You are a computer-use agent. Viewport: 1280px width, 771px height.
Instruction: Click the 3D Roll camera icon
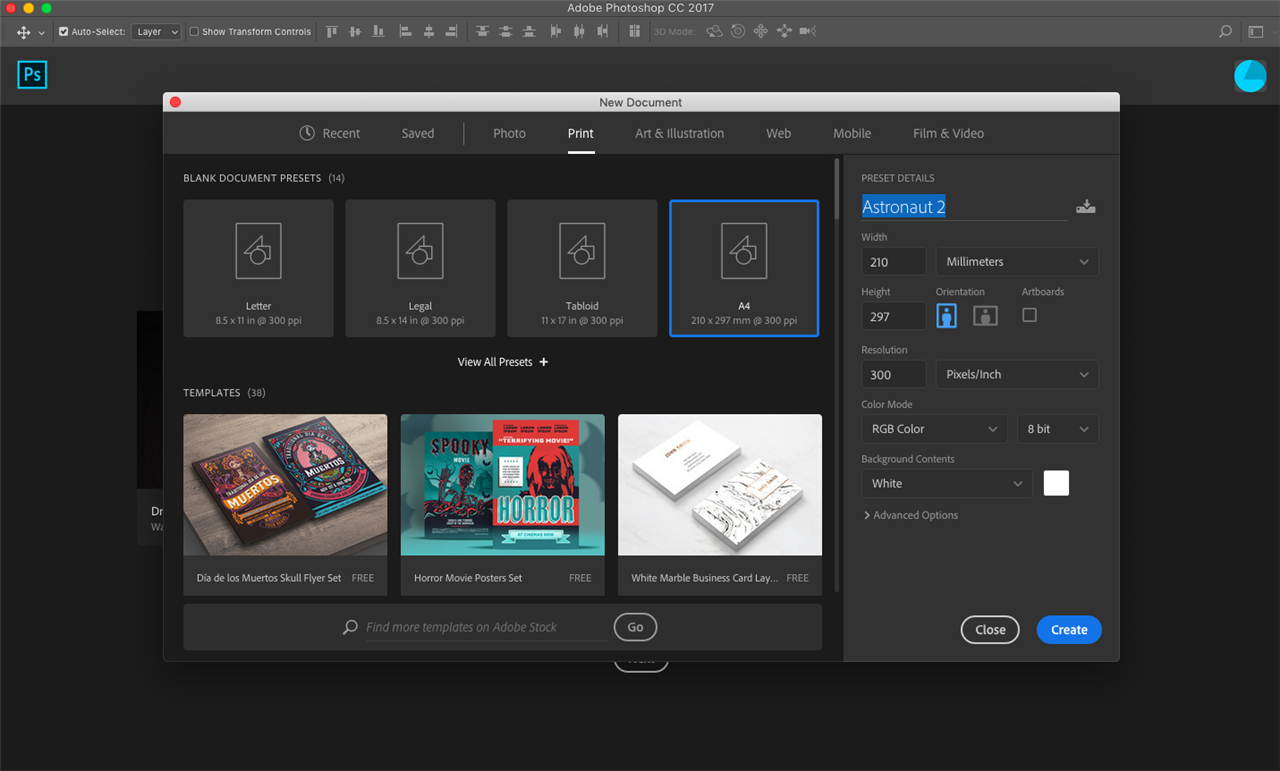pos(738,32)
